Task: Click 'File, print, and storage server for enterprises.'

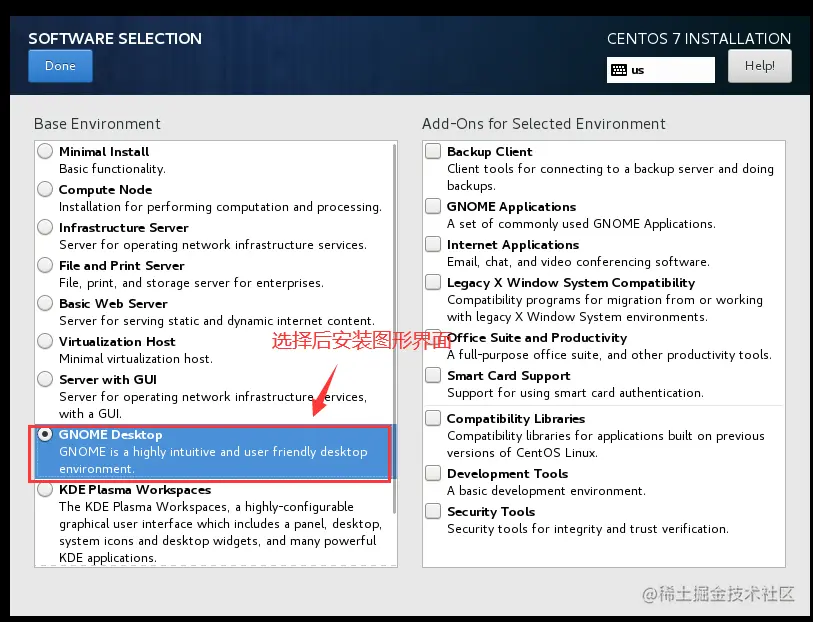Action: coord(191,283)
